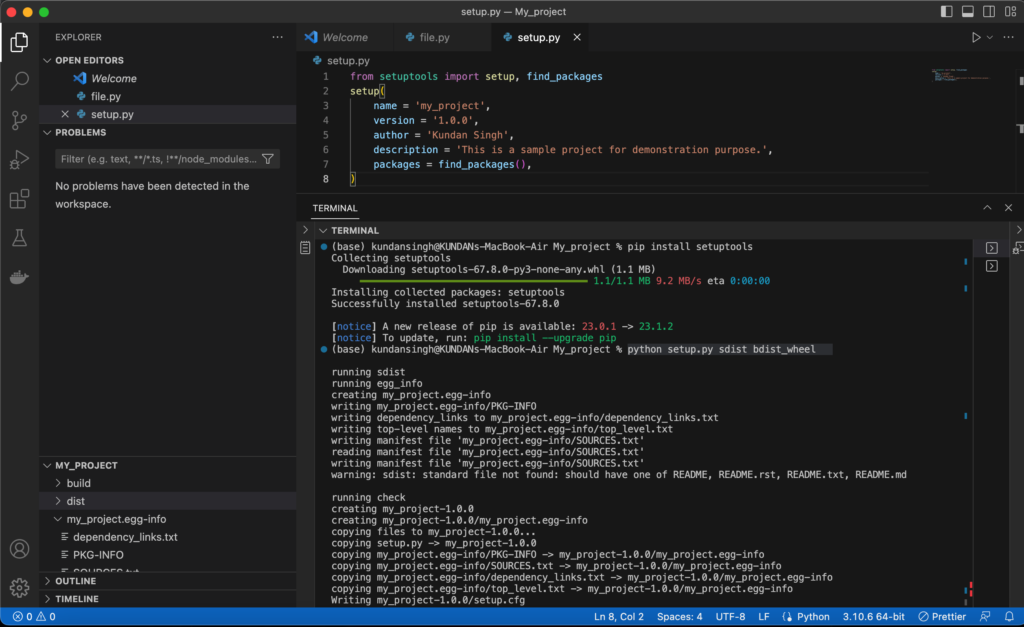The height and width of the screenshot is (627, 1024).
Task: Switch to the Welcome editor tab
Action: 344,37
